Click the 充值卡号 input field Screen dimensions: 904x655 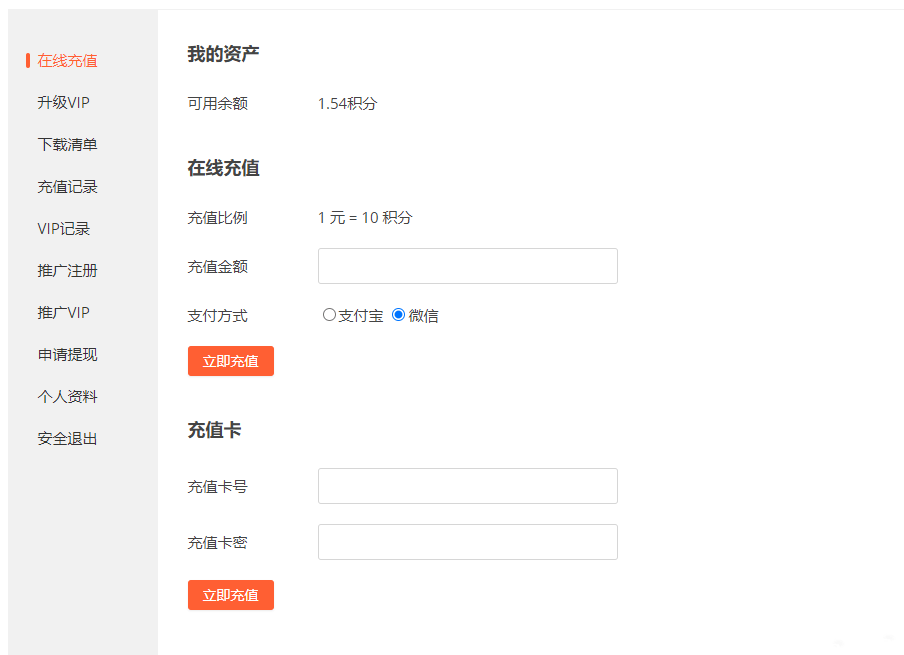pyautogui.click(x=467, y=486)
